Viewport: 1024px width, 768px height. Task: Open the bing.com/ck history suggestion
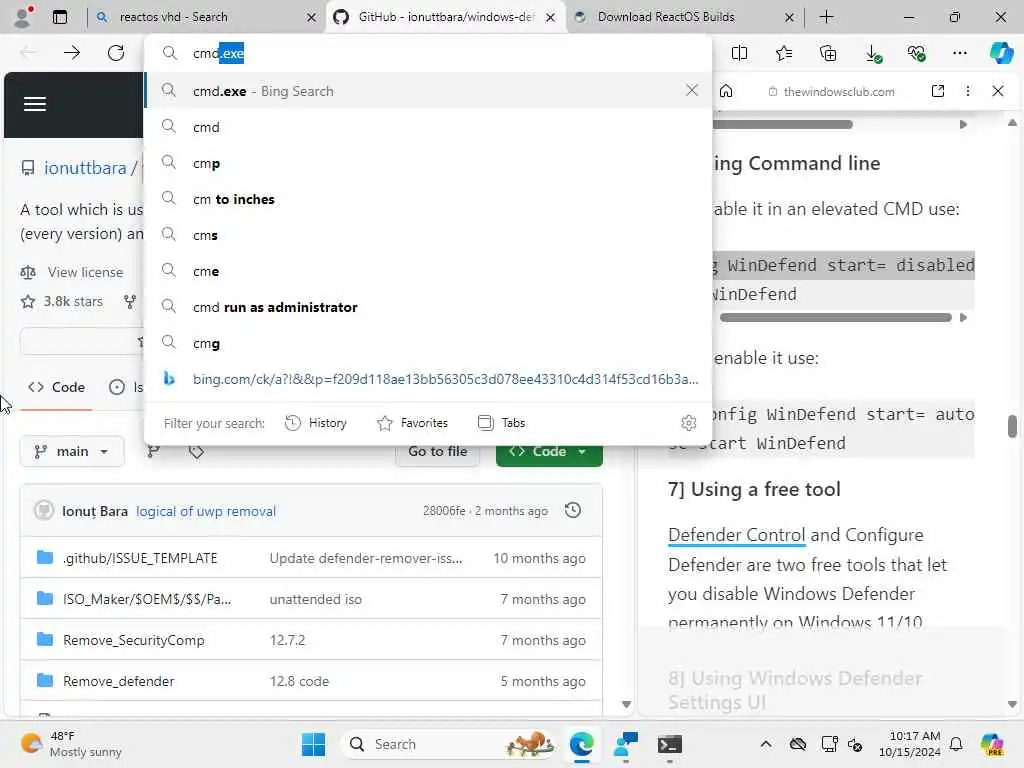428,379
